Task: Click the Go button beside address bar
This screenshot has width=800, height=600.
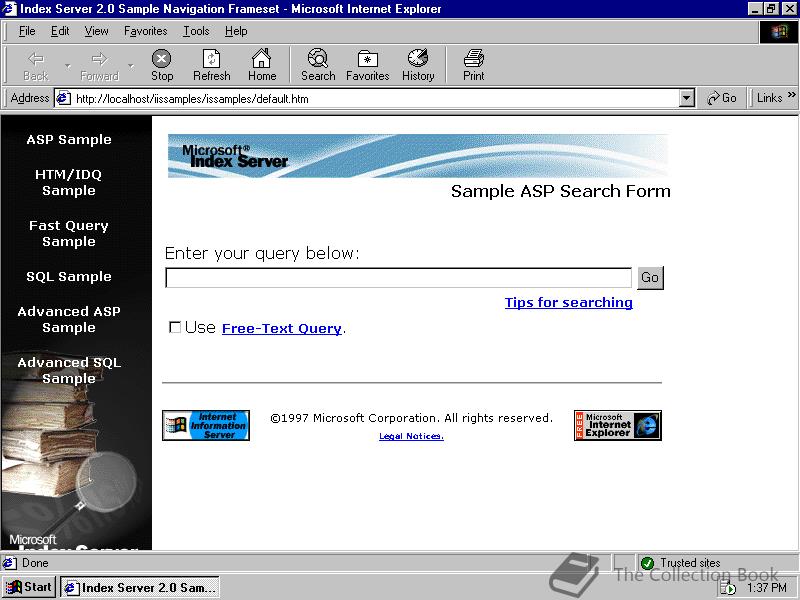Action: point(721,98)
